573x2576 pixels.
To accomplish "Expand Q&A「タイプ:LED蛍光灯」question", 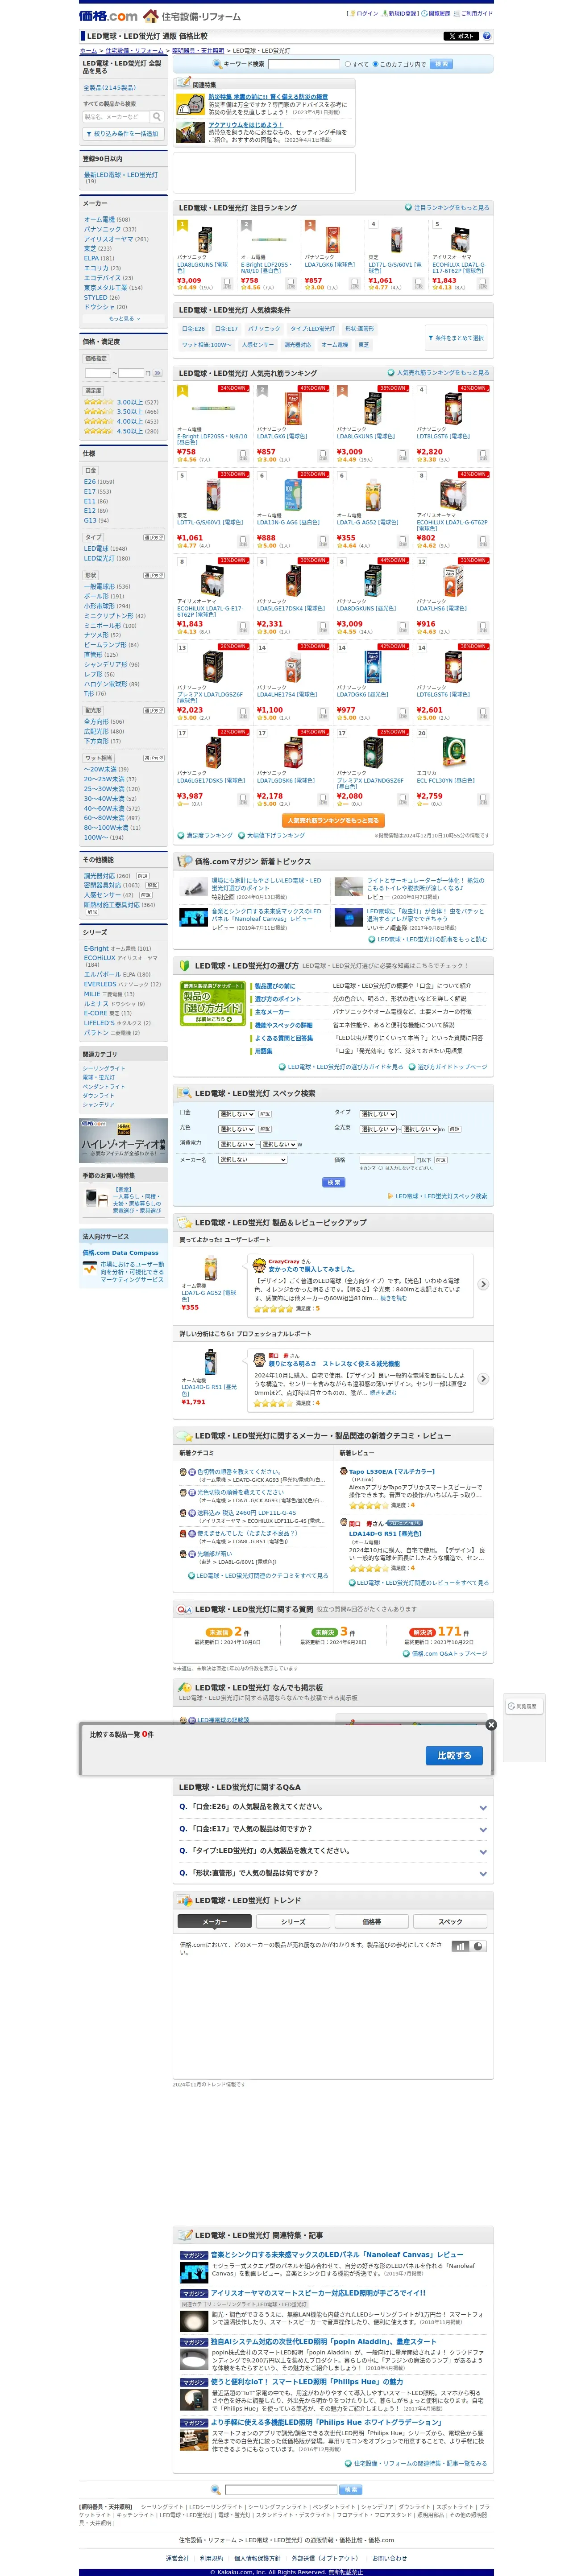I will click(333, 1851).
